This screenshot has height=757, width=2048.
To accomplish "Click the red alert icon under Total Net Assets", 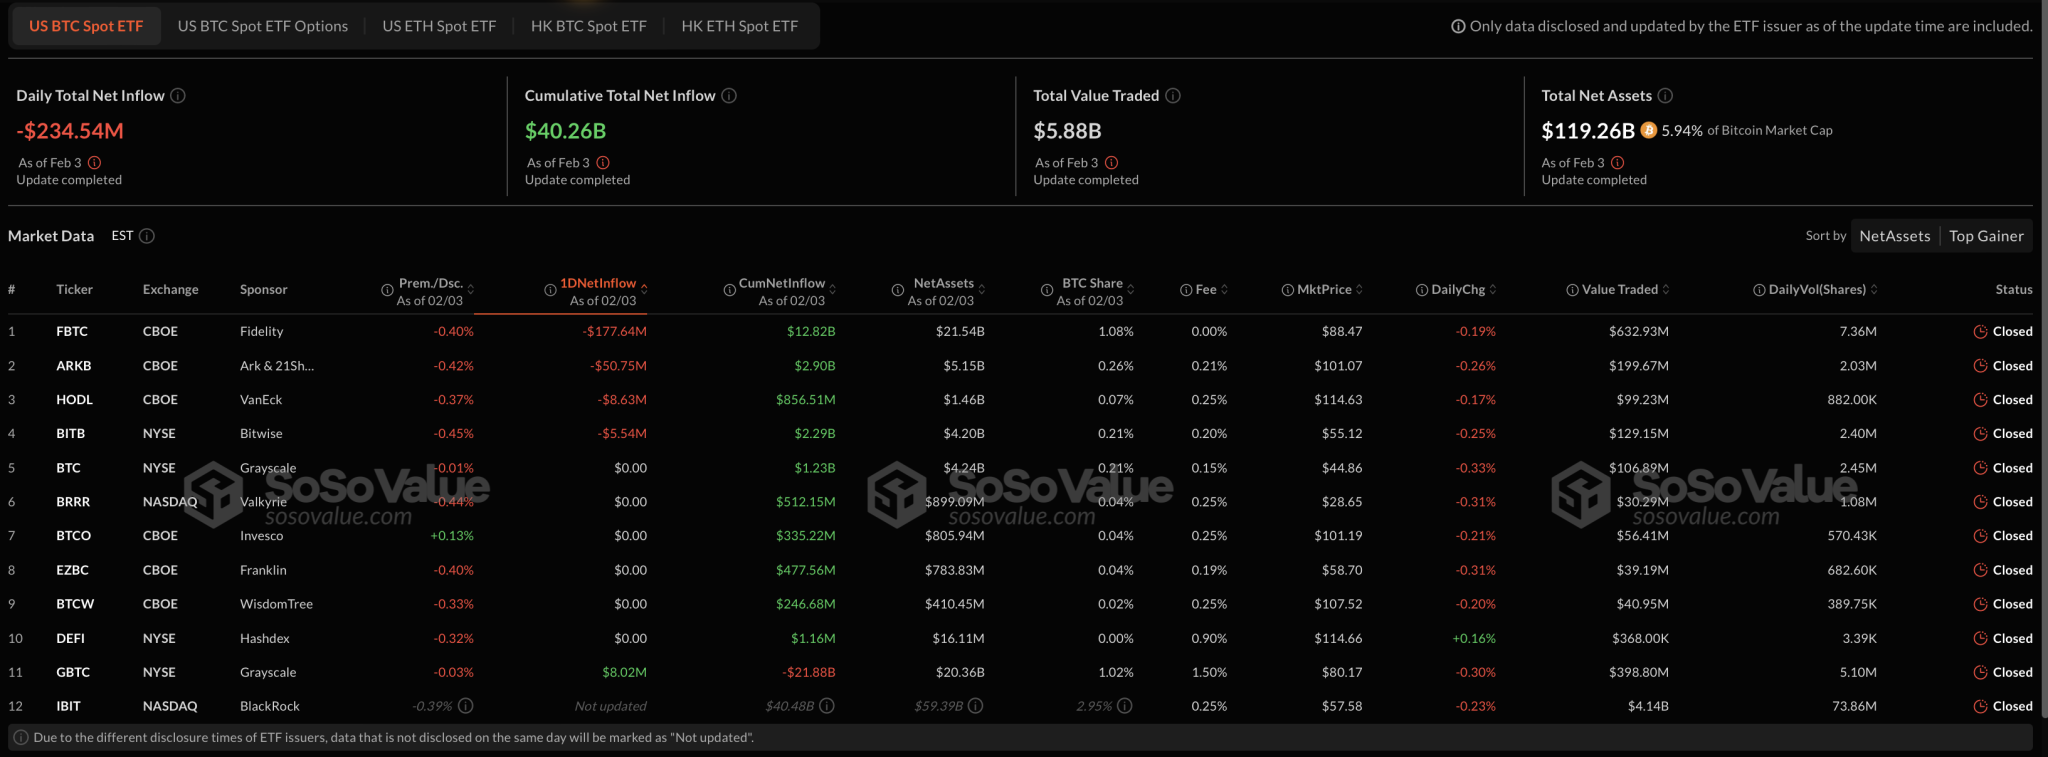I will [1618, 163].
